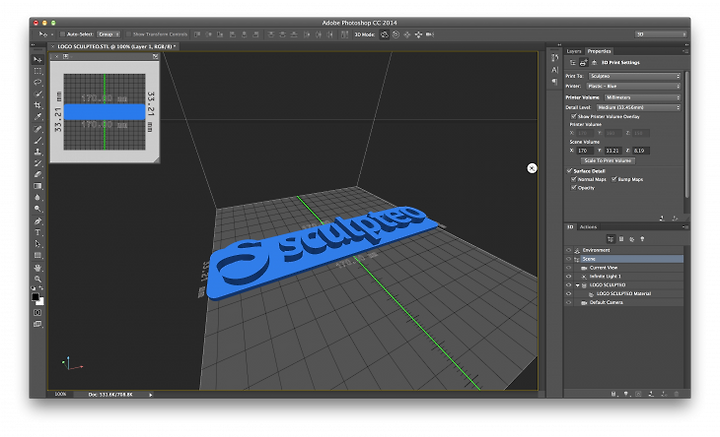Open the Print To dropdown
The width and height of the screenshot is (720, 437).
point(635,76)
